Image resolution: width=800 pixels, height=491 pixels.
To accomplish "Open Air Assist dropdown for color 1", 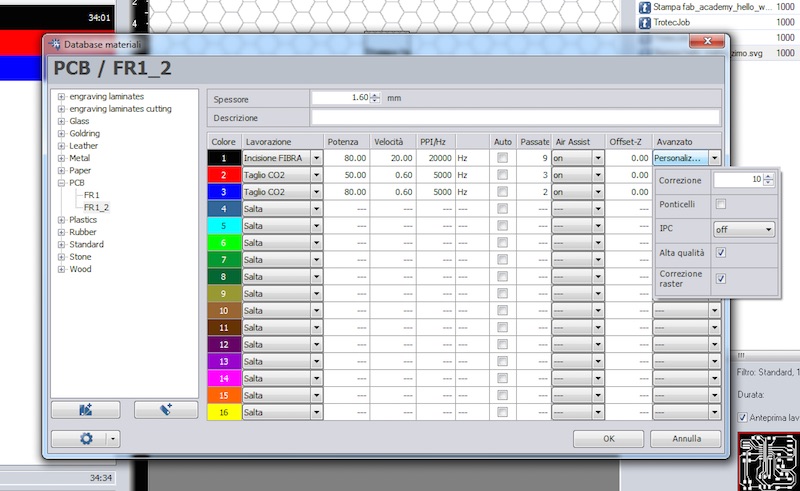I will click(598, 158).
